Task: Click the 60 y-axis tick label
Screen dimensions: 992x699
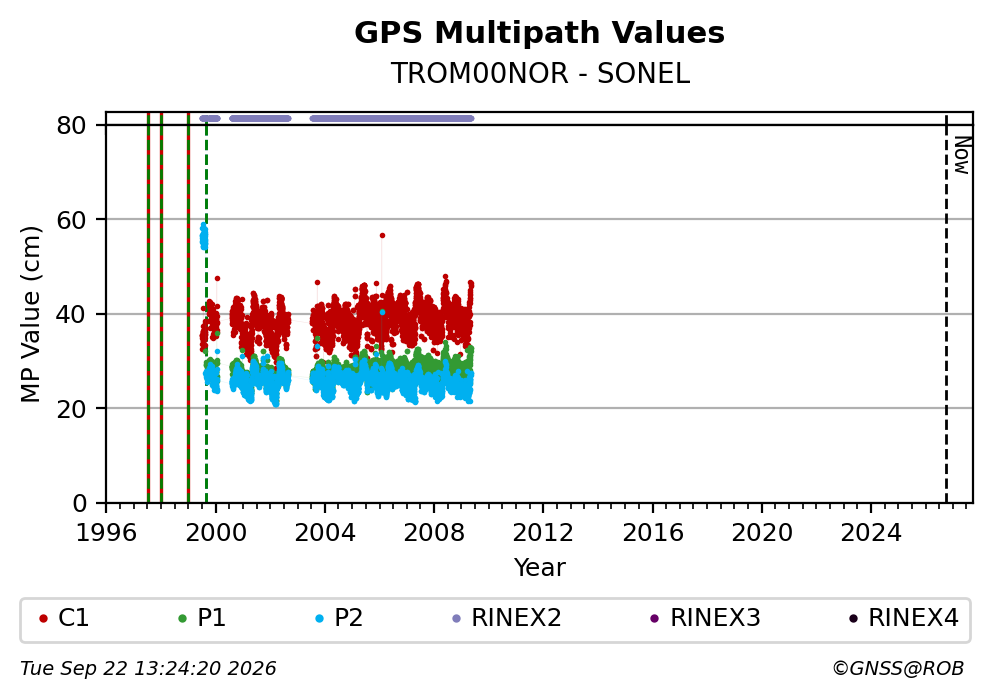Action: (x=71, y=220)
